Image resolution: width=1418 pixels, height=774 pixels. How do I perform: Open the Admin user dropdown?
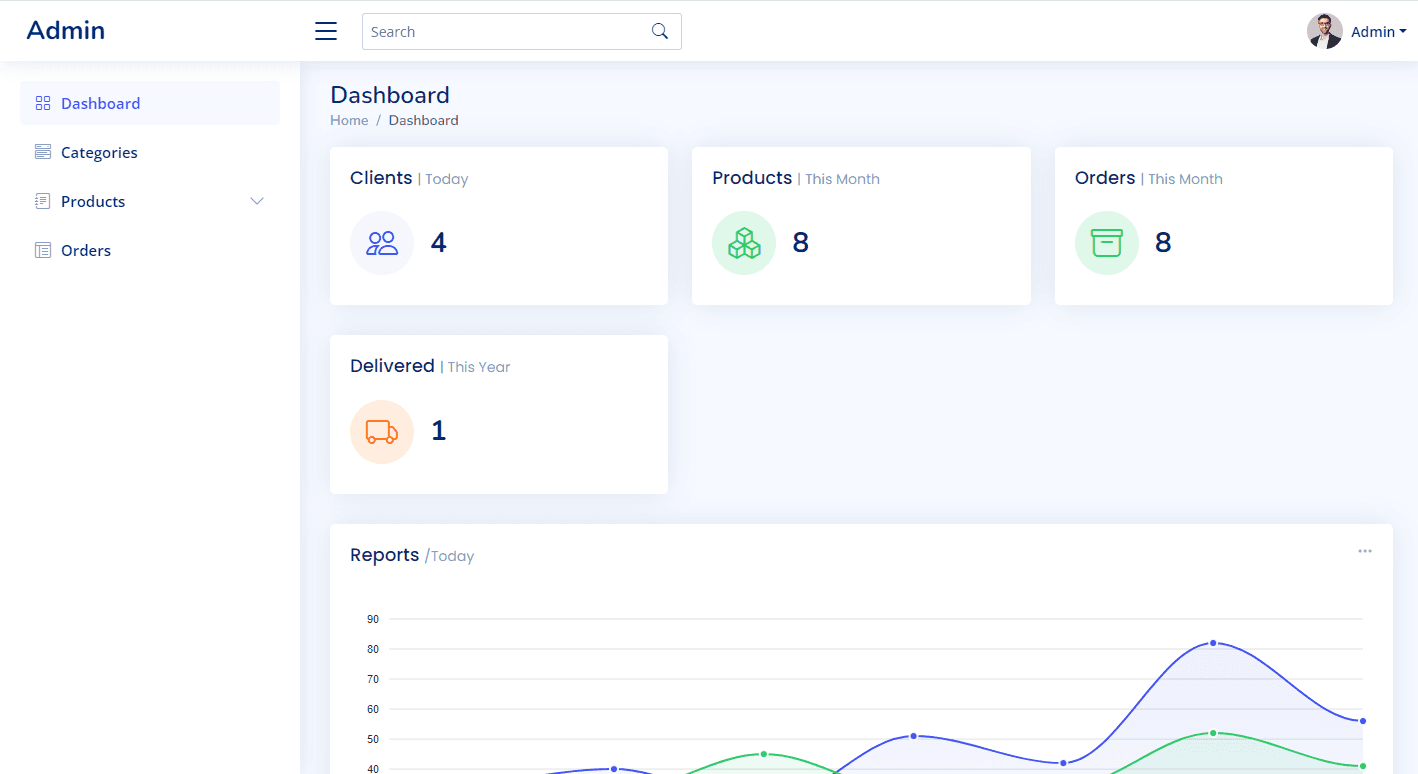1379,32
